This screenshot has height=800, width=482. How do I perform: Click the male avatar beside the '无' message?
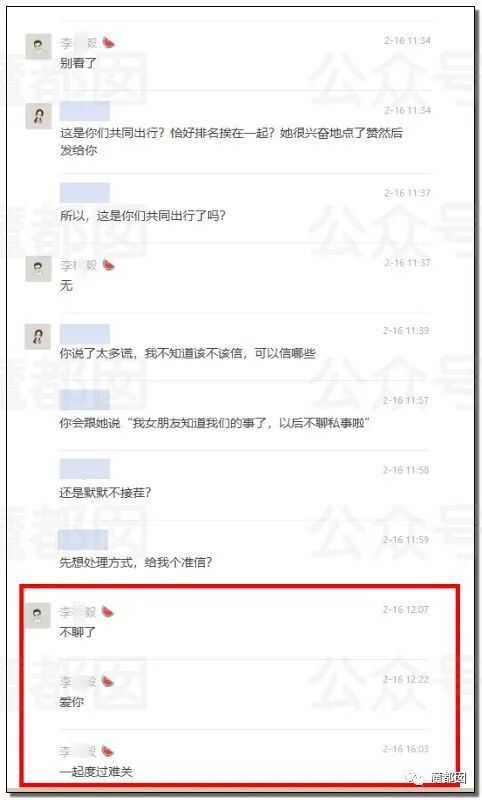point(38,269)
